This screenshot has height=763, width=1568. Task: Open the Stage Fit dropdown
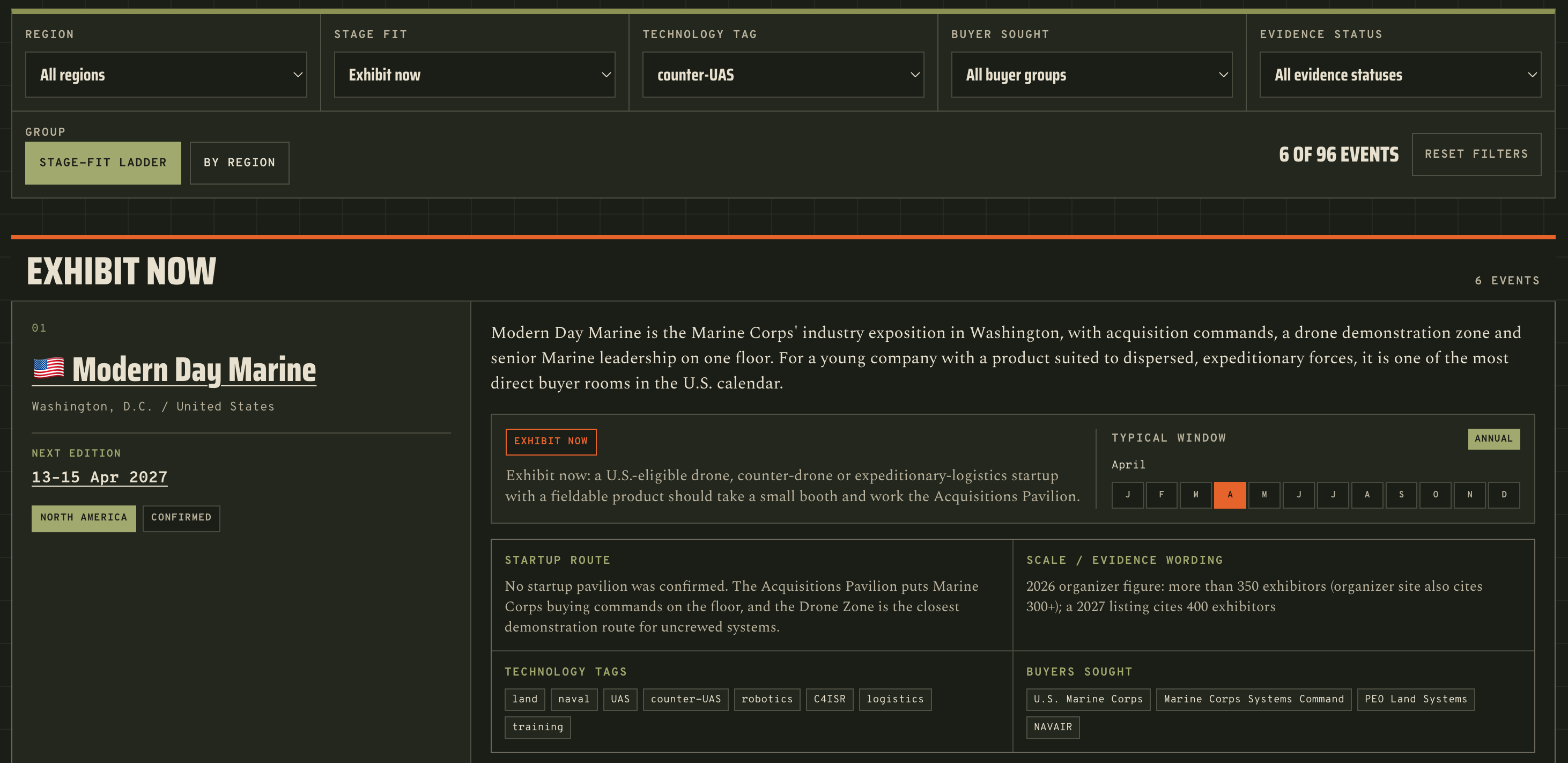click(474, 75)
